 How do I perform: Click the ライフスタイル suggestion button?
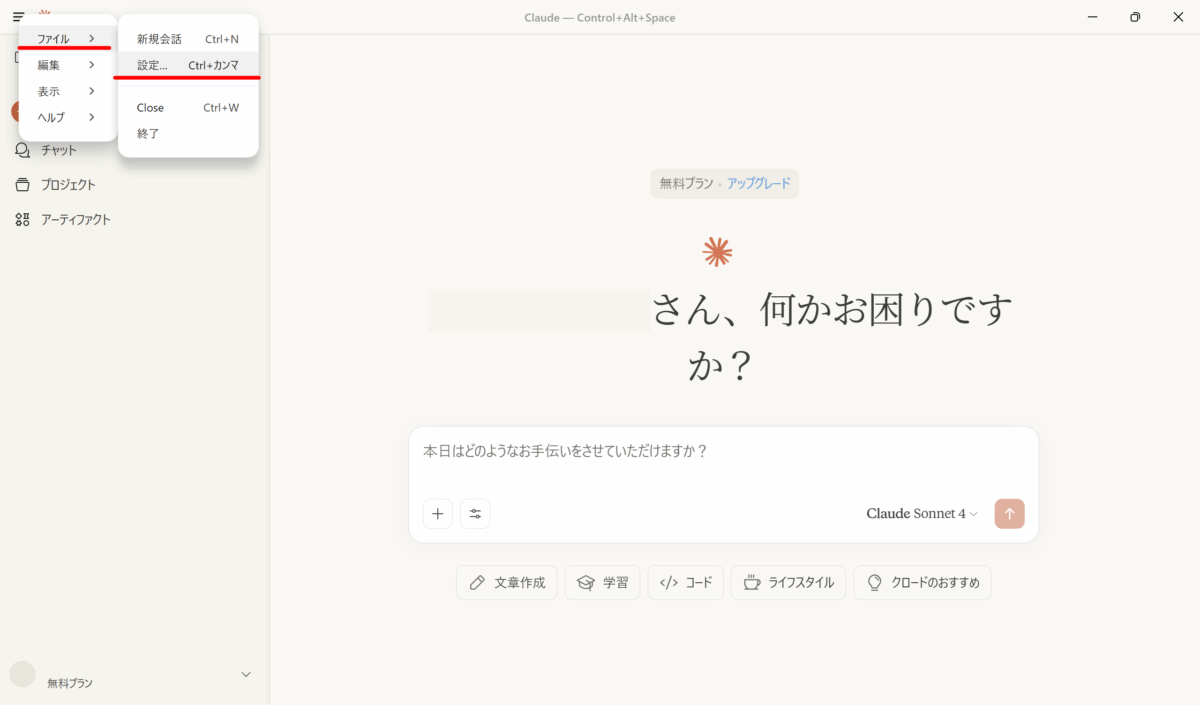pyautogui.click(x=789, y=583)
